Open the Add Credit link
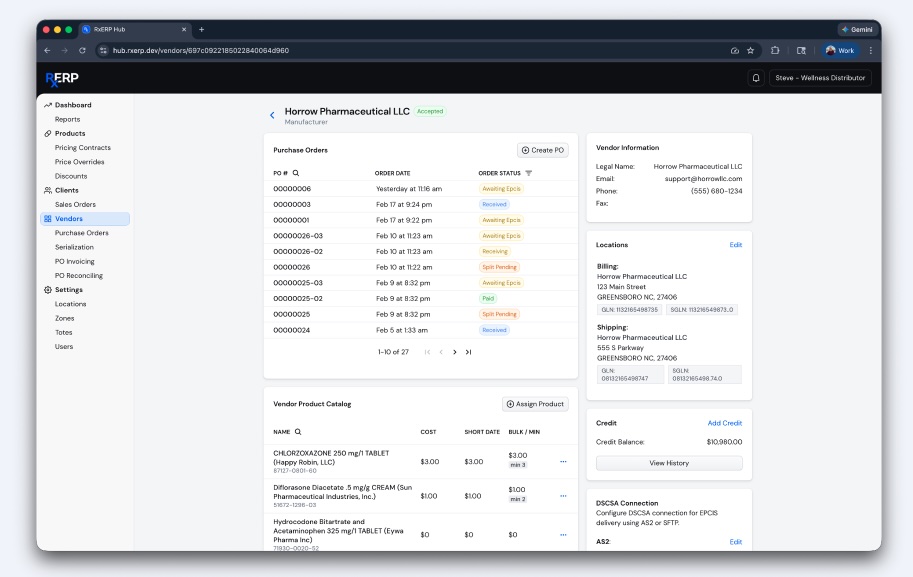The height and width of the screenshot is (577, 913). coord(724,422)
